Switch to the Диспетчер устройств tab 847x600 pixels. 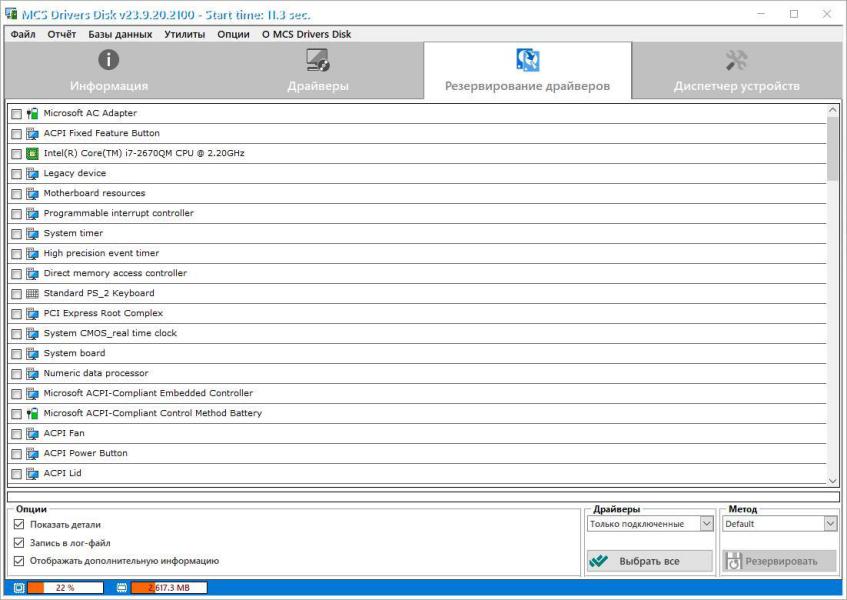click(x=736, y=71)
